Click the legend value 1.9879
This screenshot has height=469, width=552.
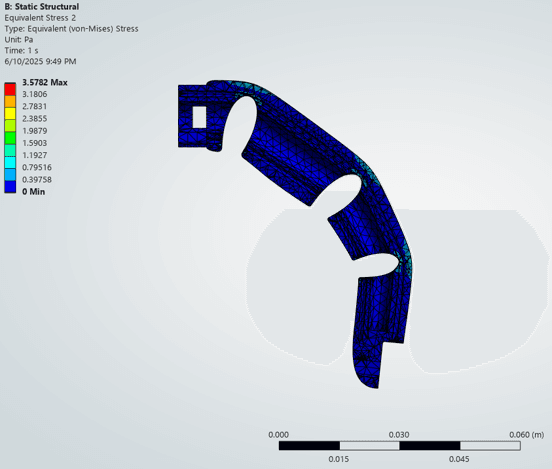pyautogui.click(x=34, y=131)
